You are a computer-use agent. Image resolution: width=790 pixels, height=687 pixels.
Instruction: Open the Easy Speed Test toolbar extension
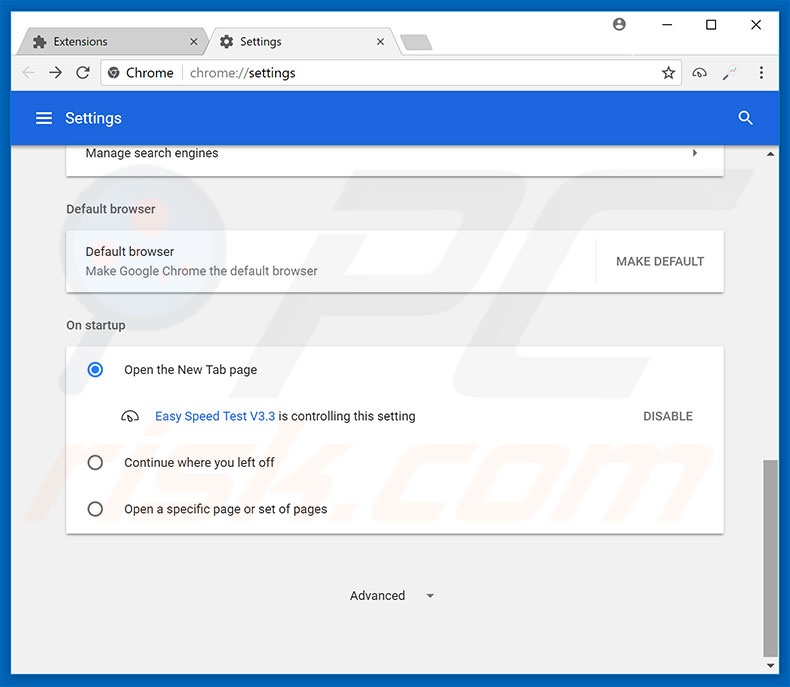tap(699, 73)
